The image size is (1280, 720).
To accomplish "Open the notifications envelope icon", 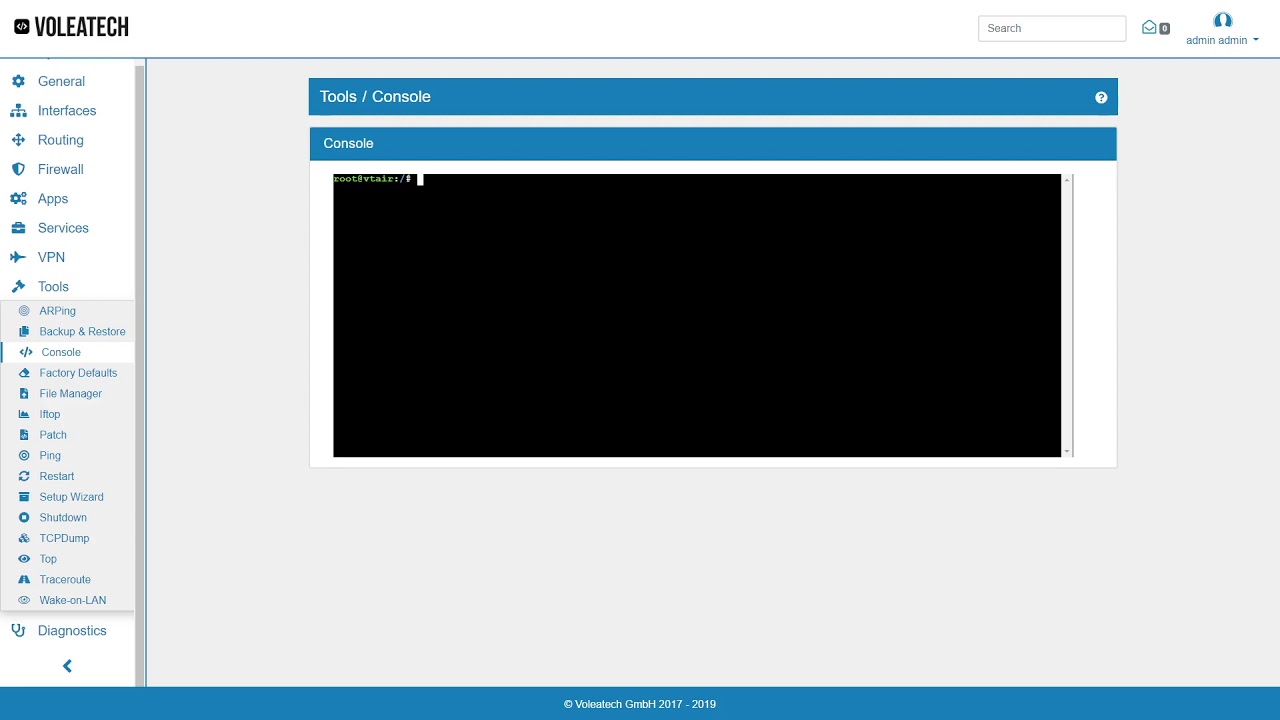I will (x=1149, y=28).
